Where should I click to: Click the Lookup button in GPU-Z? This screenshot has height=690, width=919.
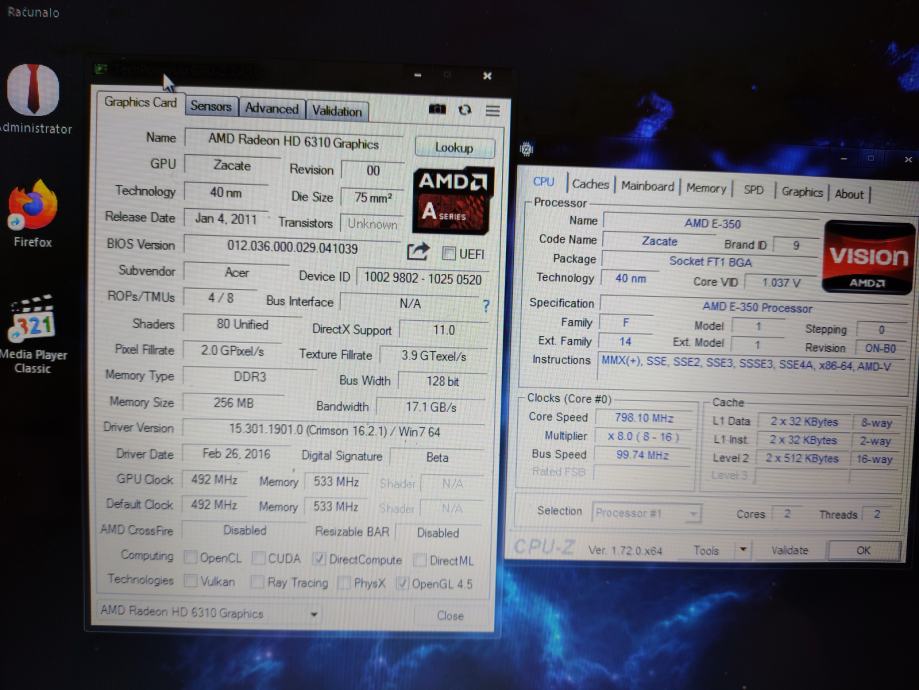[454, 147]
